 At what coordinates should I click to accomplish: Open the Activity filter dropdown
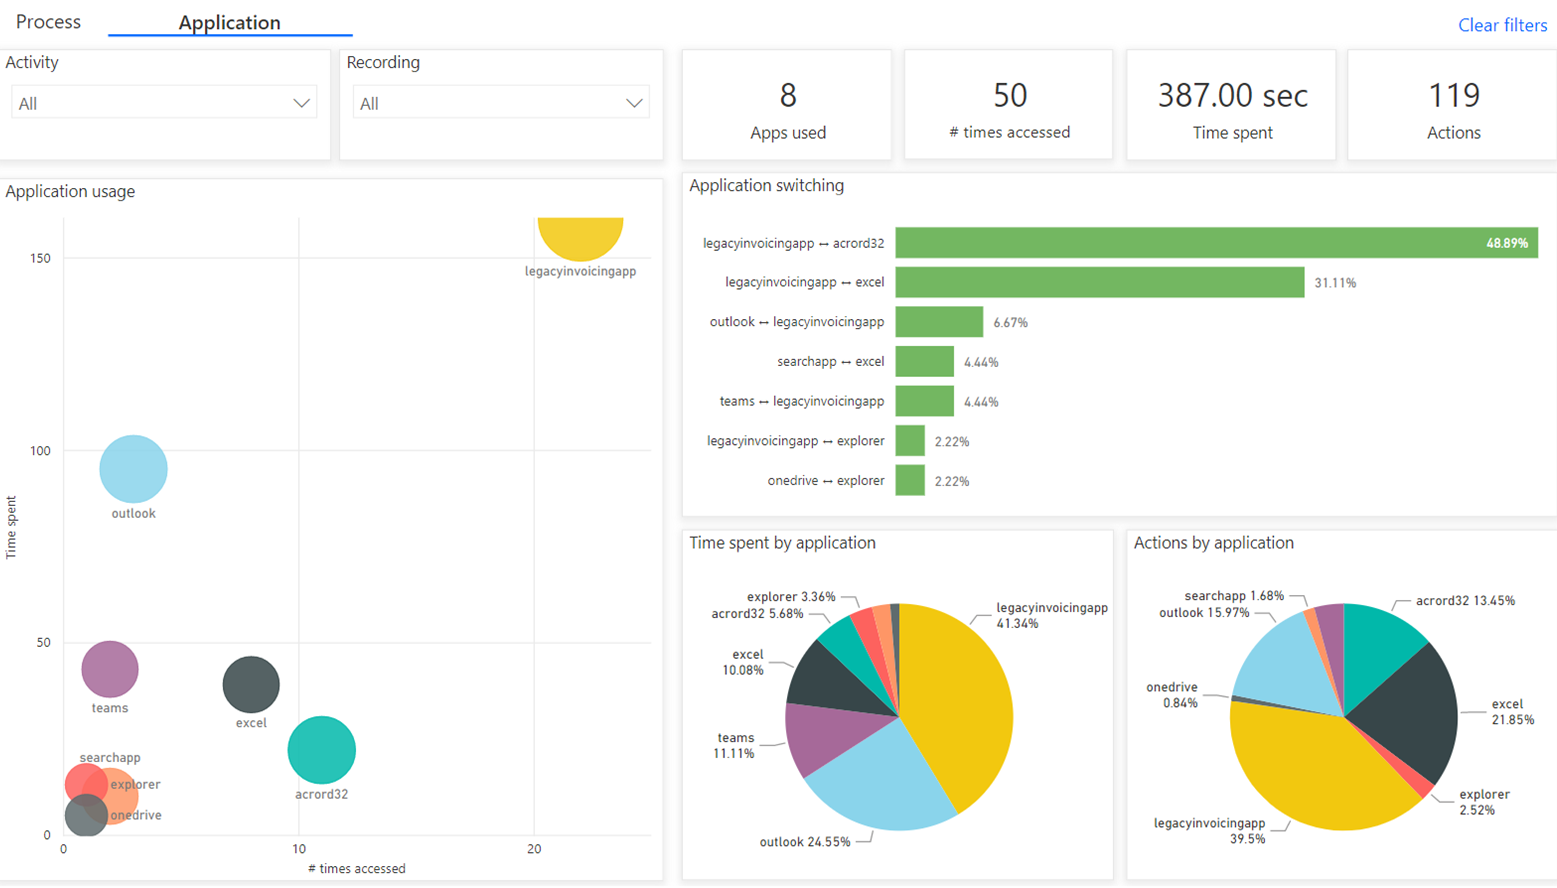click(163, 101)
